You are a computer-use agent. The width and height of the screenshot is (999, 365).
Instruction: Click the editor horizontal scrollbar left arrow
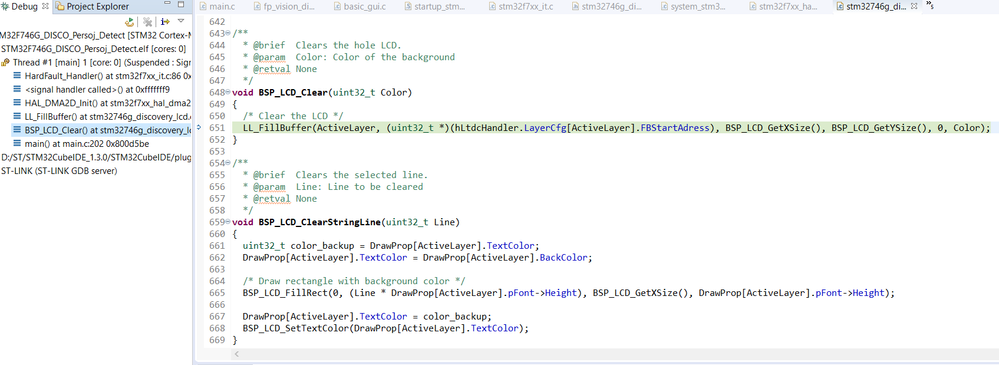[x=238, y=354]
